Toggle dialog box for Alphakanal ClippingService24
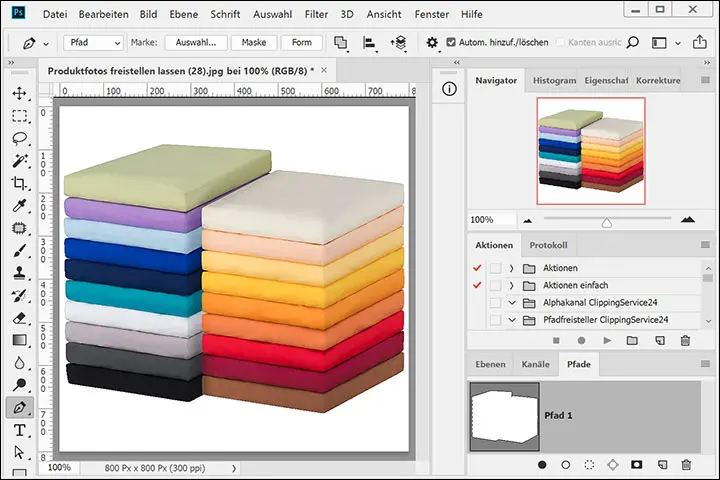Screen dimensions: 720x480 coord(495,303)
